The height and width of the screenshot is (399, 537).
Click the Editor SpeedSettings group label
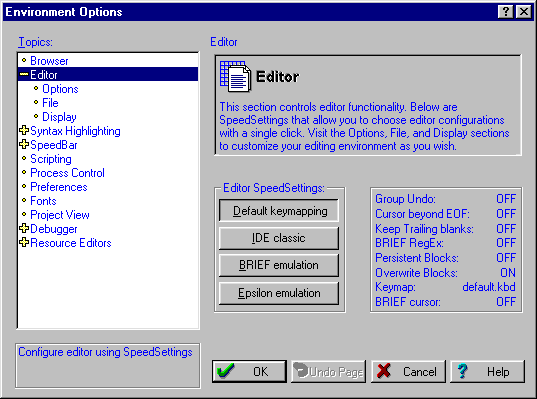[x=274, y=188]
